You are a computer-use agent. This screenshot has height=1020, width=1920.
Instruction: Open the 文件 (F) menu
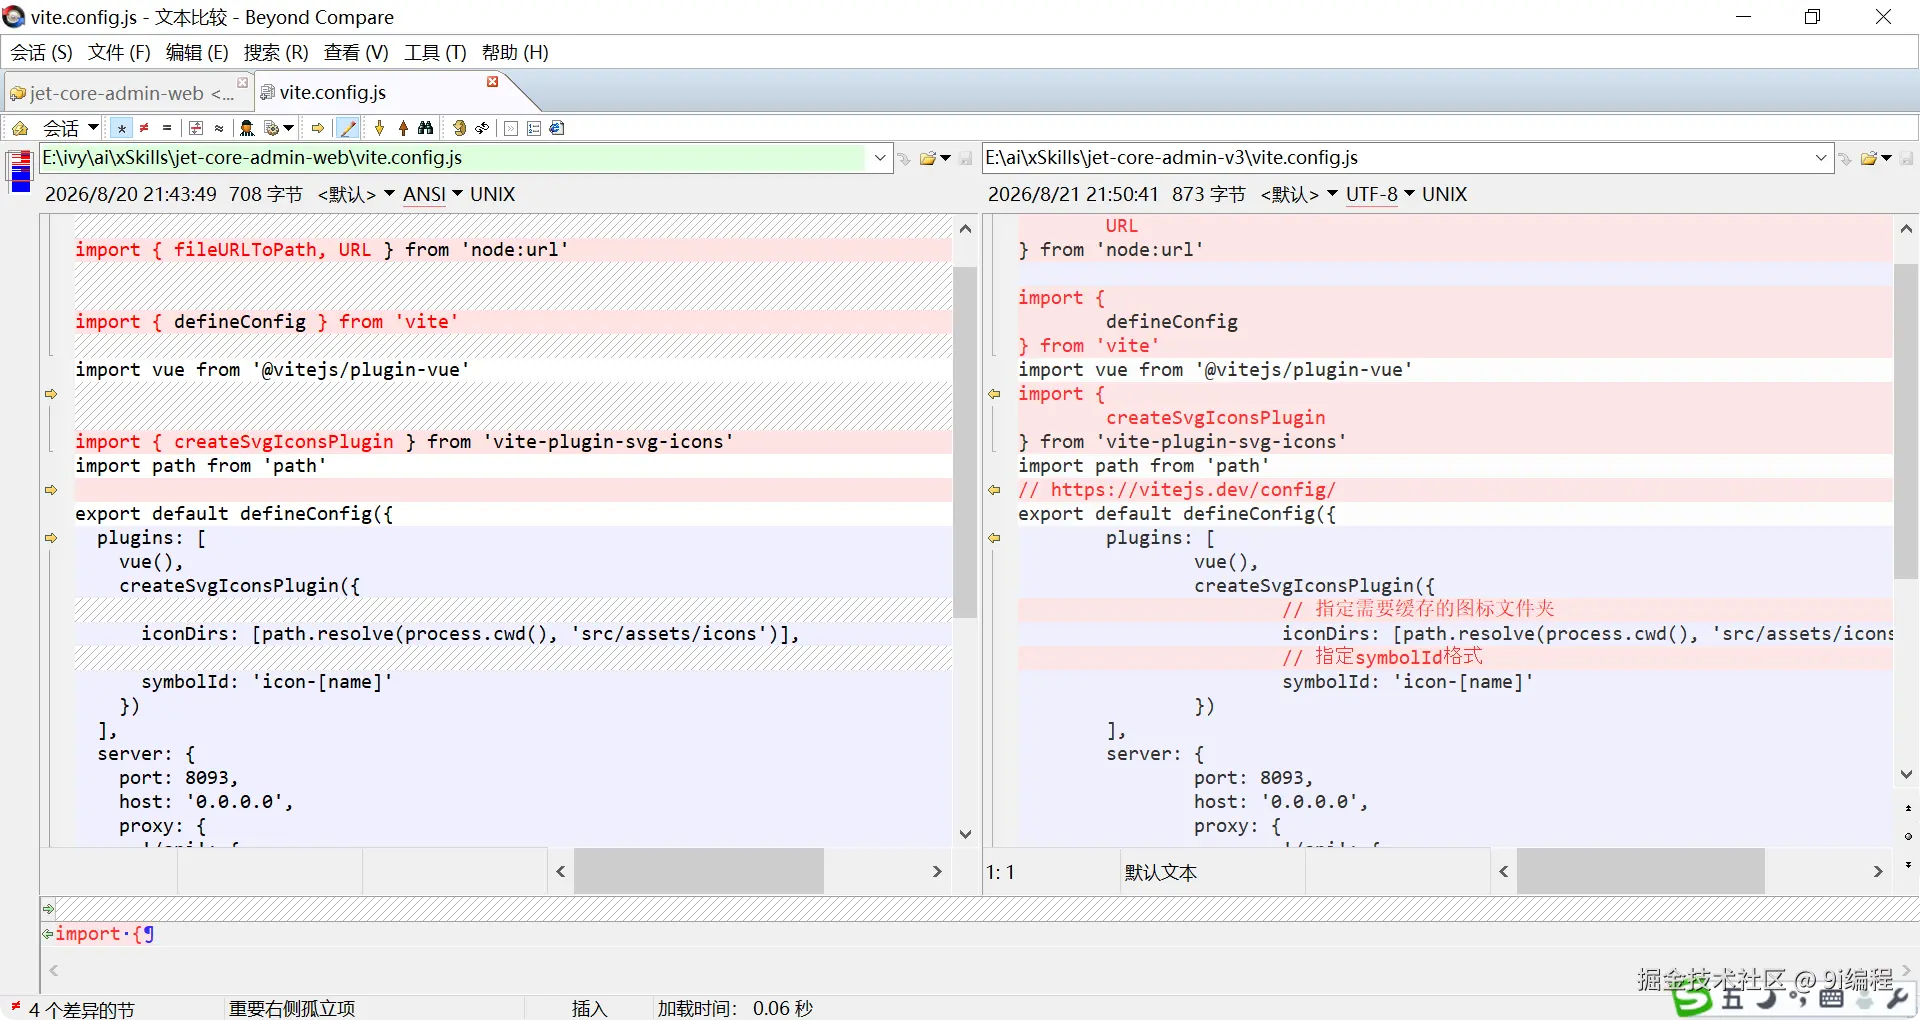click(x=119, y=52)
